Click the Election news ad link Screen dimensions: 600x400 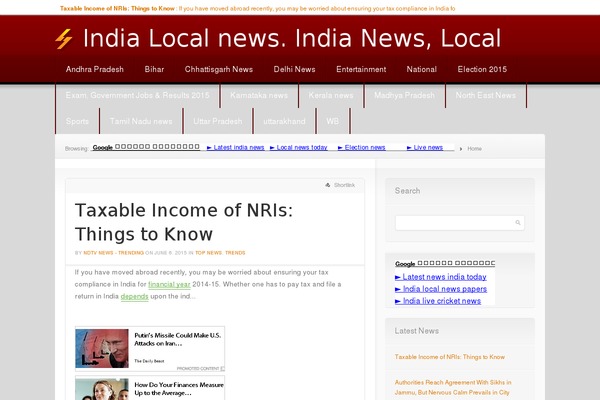[361, 147]
